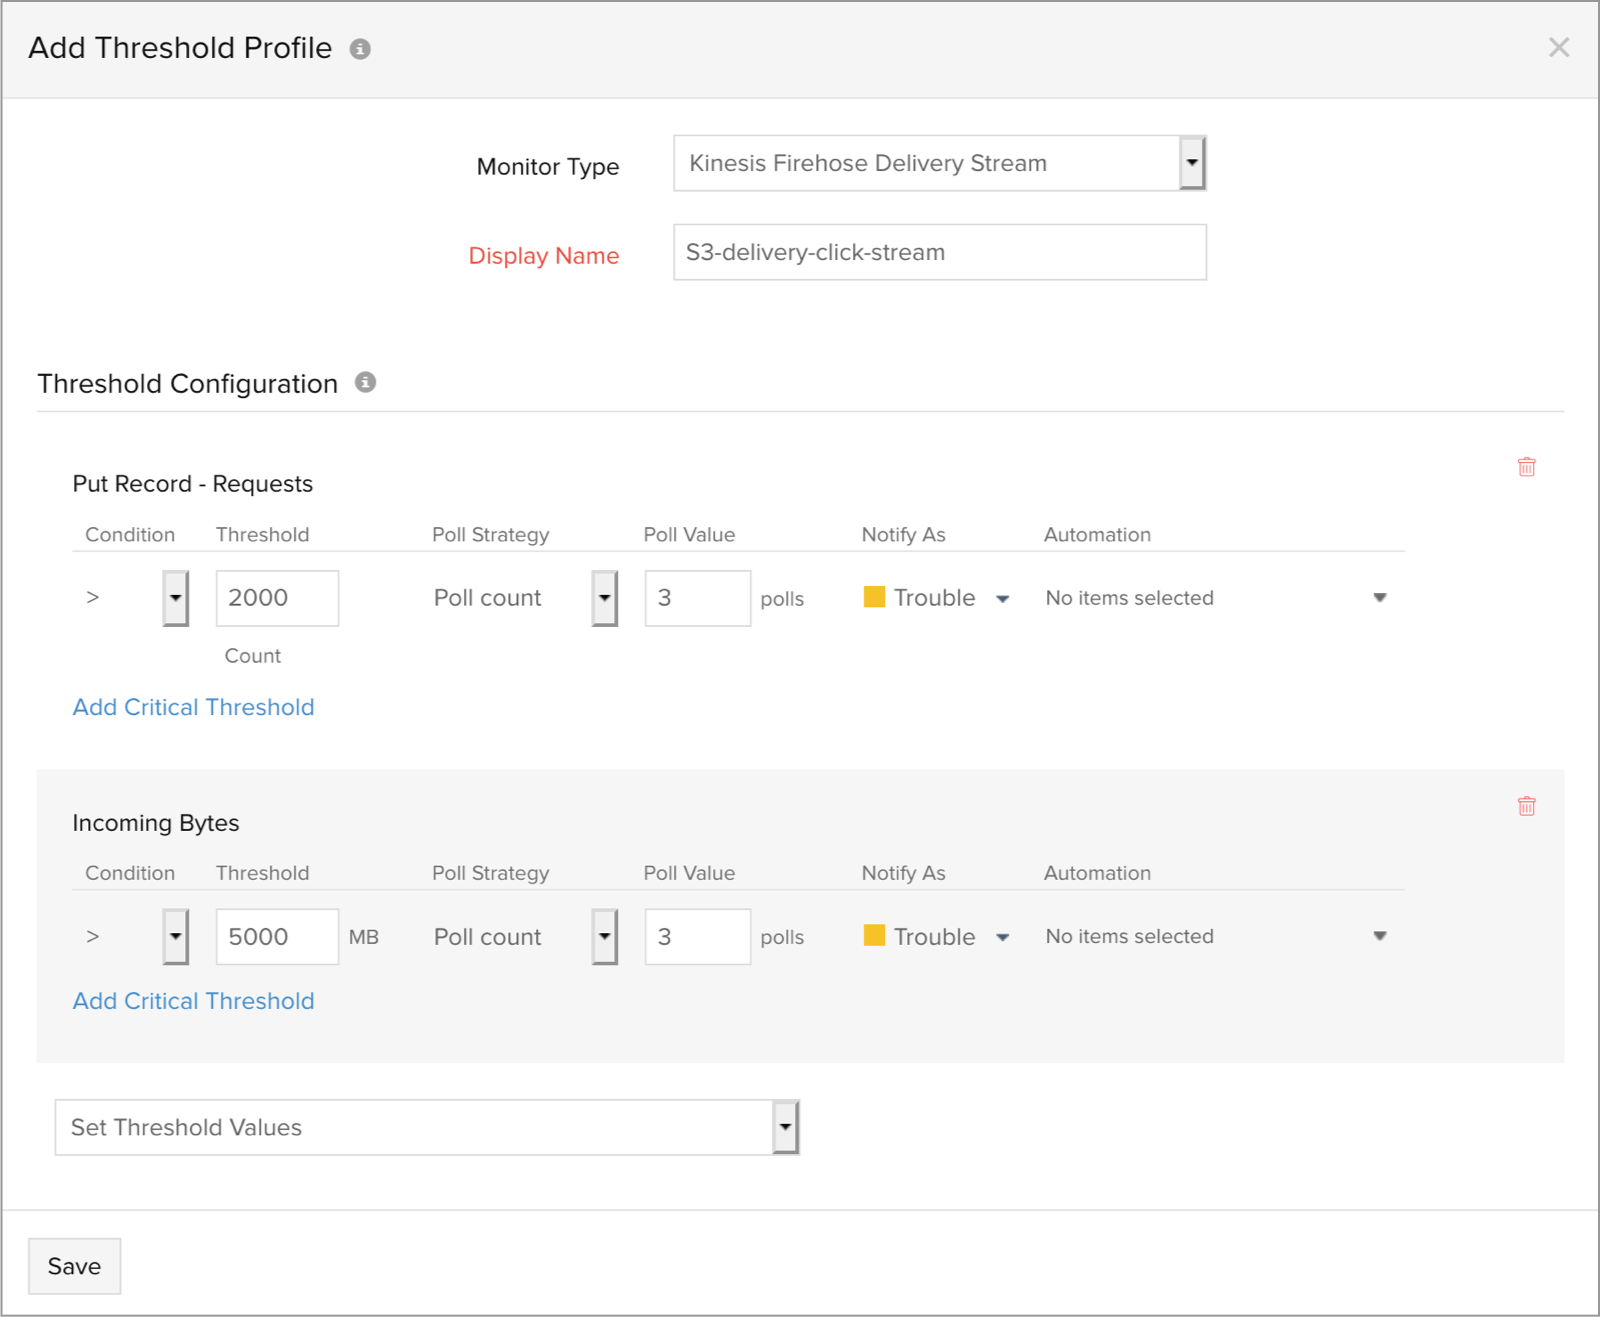Open the Monitor Type dropdown

click(x=1191, y=163)
